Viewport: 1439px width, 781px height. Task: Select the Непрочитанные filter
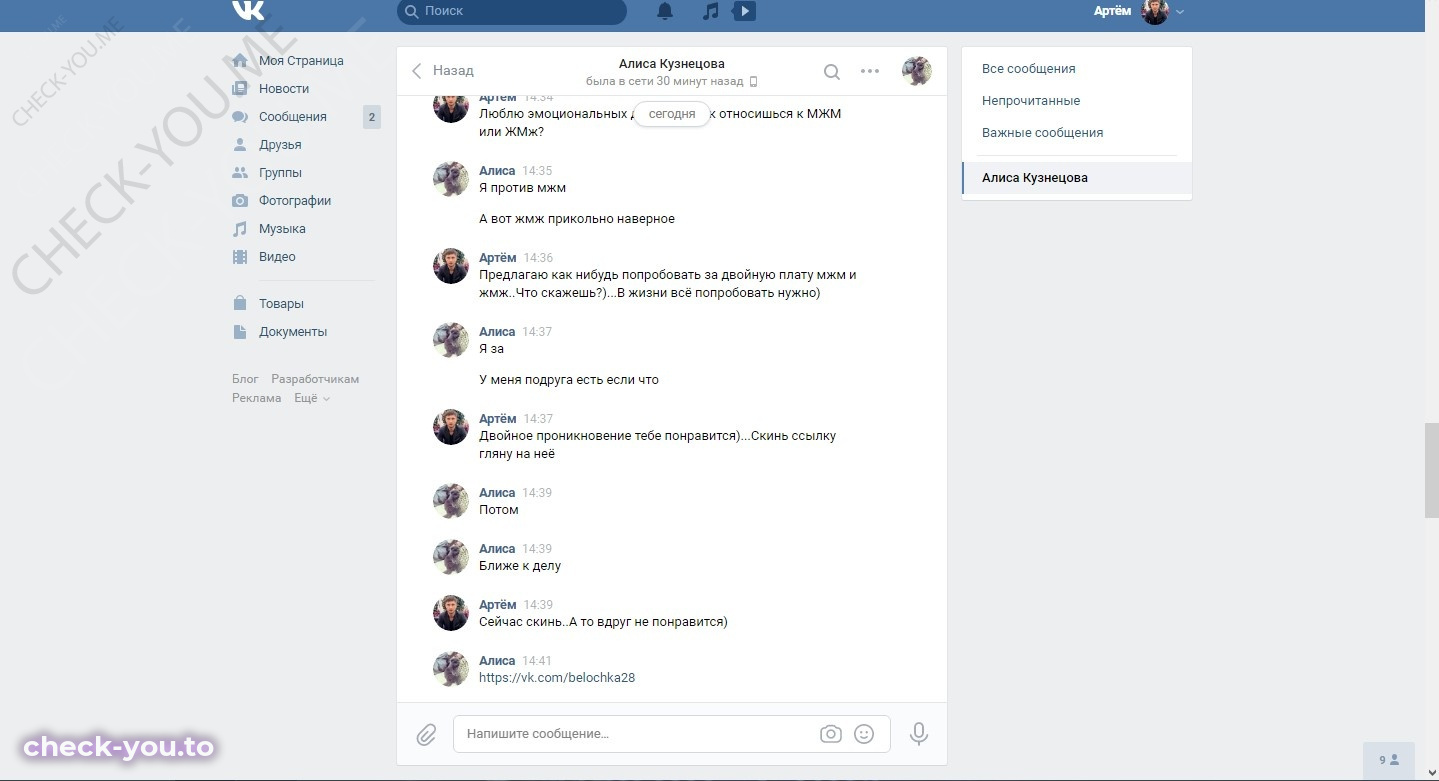coord(1031,101)
